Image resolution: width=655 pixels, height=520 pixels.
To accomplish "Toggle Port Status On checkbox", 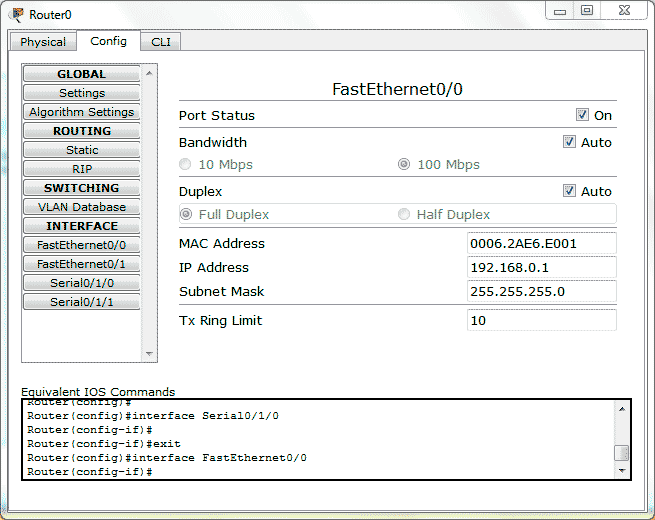I will pos(582,115).
